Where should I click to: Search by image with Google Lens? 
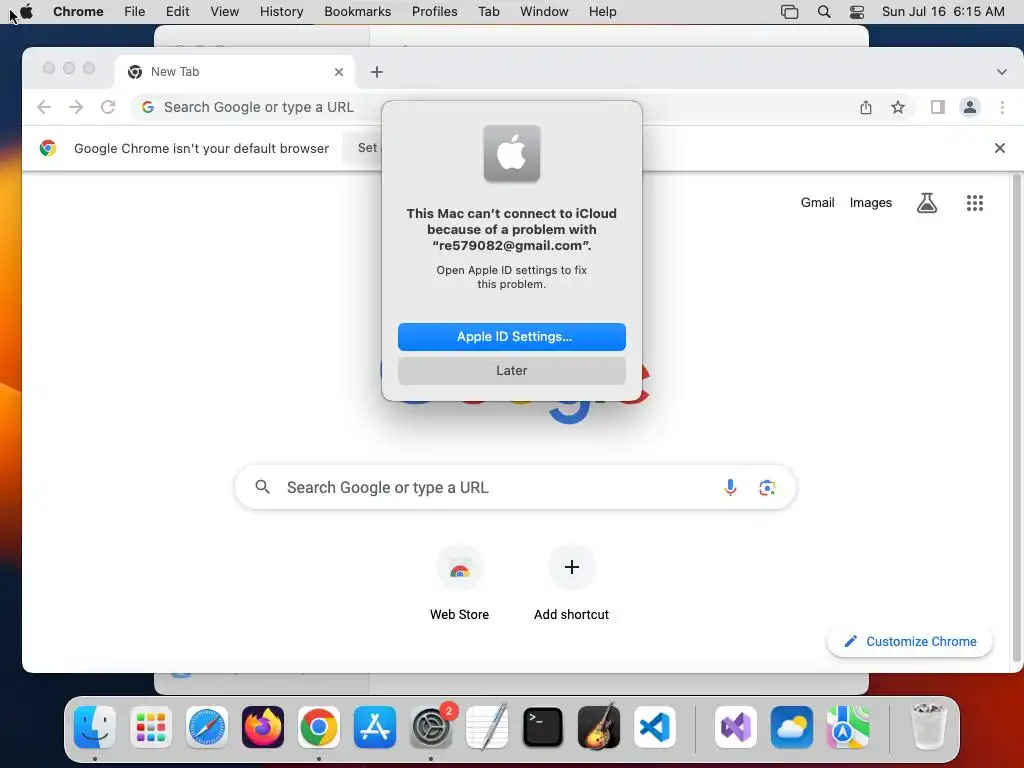click(767, 487)
